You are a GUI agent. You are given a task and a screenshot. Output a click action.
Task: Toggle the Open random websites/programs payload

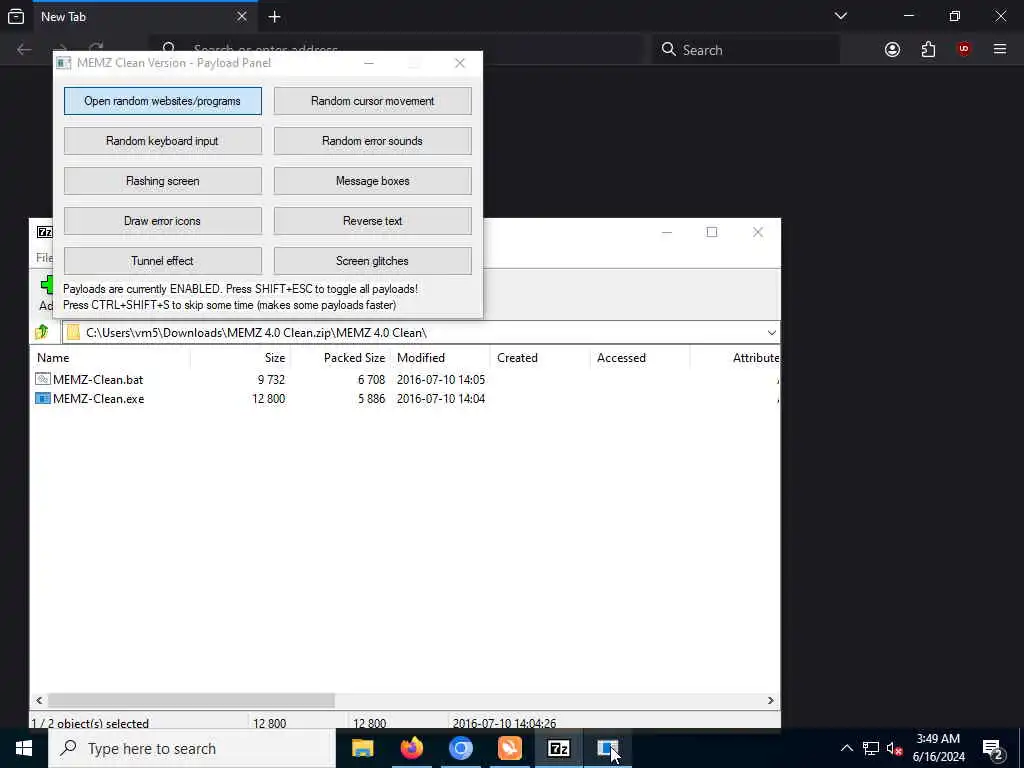point(163,101)
